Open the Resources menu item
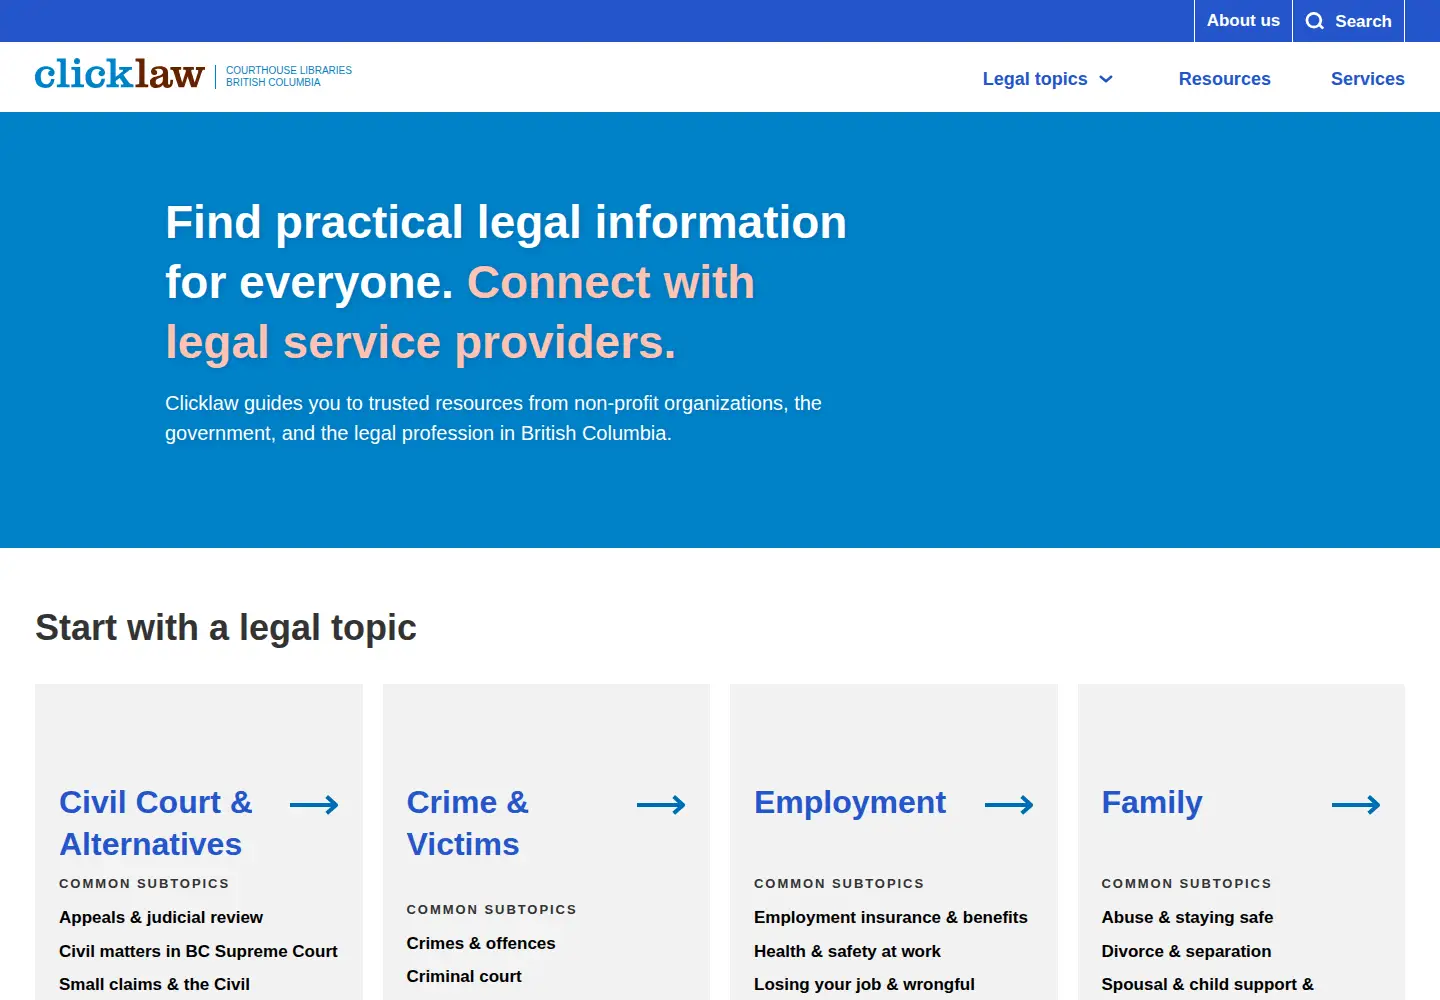 (1225, 79)
